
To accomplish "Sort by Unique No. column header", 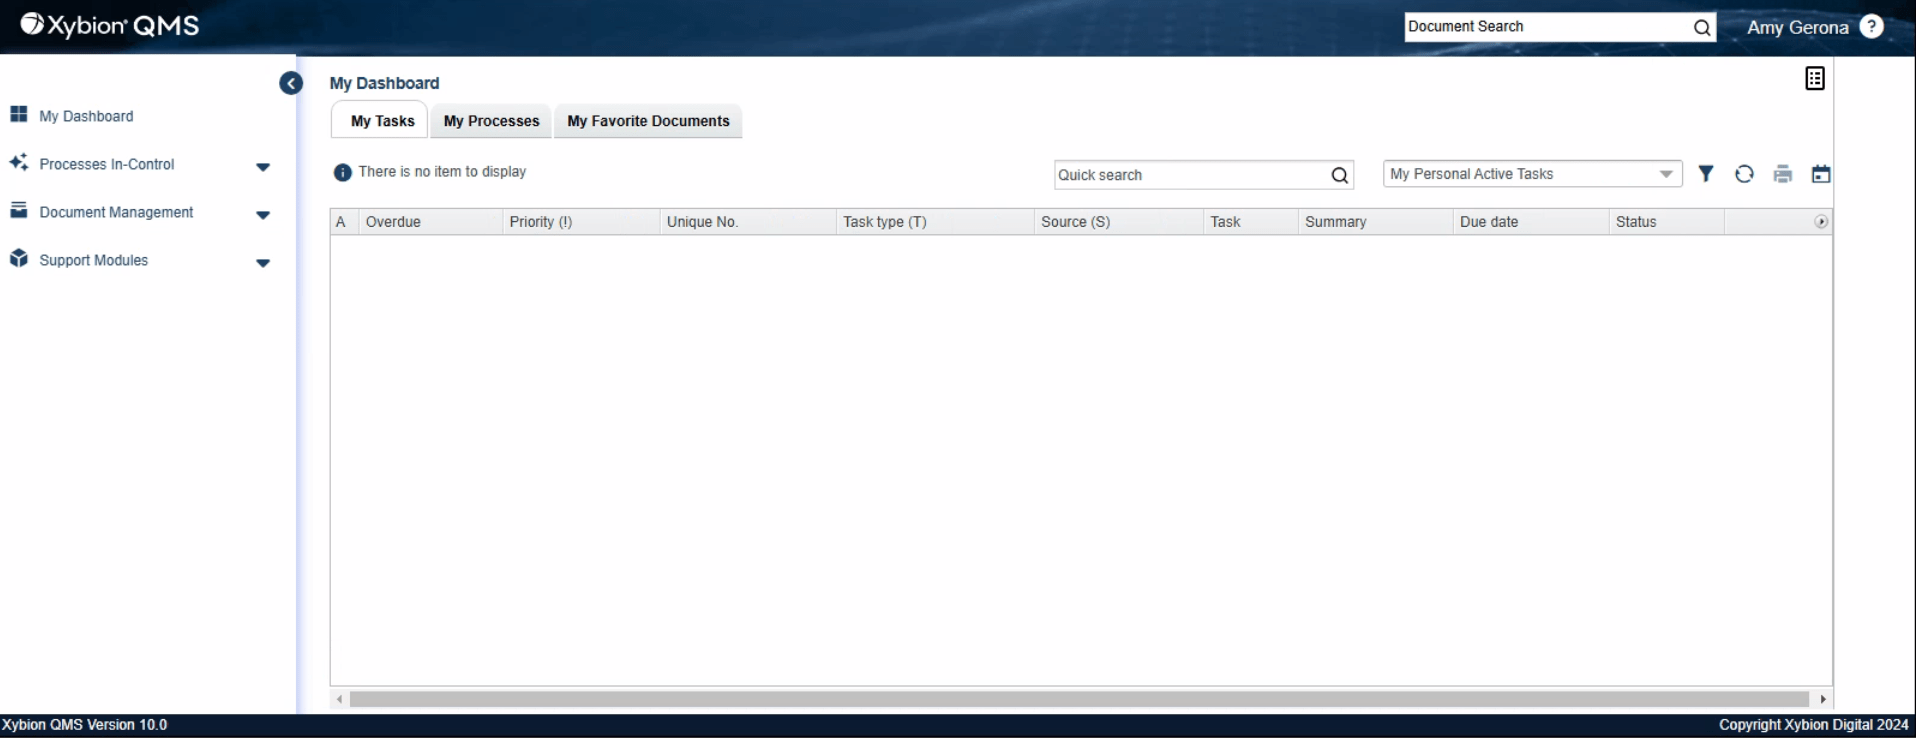I will tap(748, 222).
